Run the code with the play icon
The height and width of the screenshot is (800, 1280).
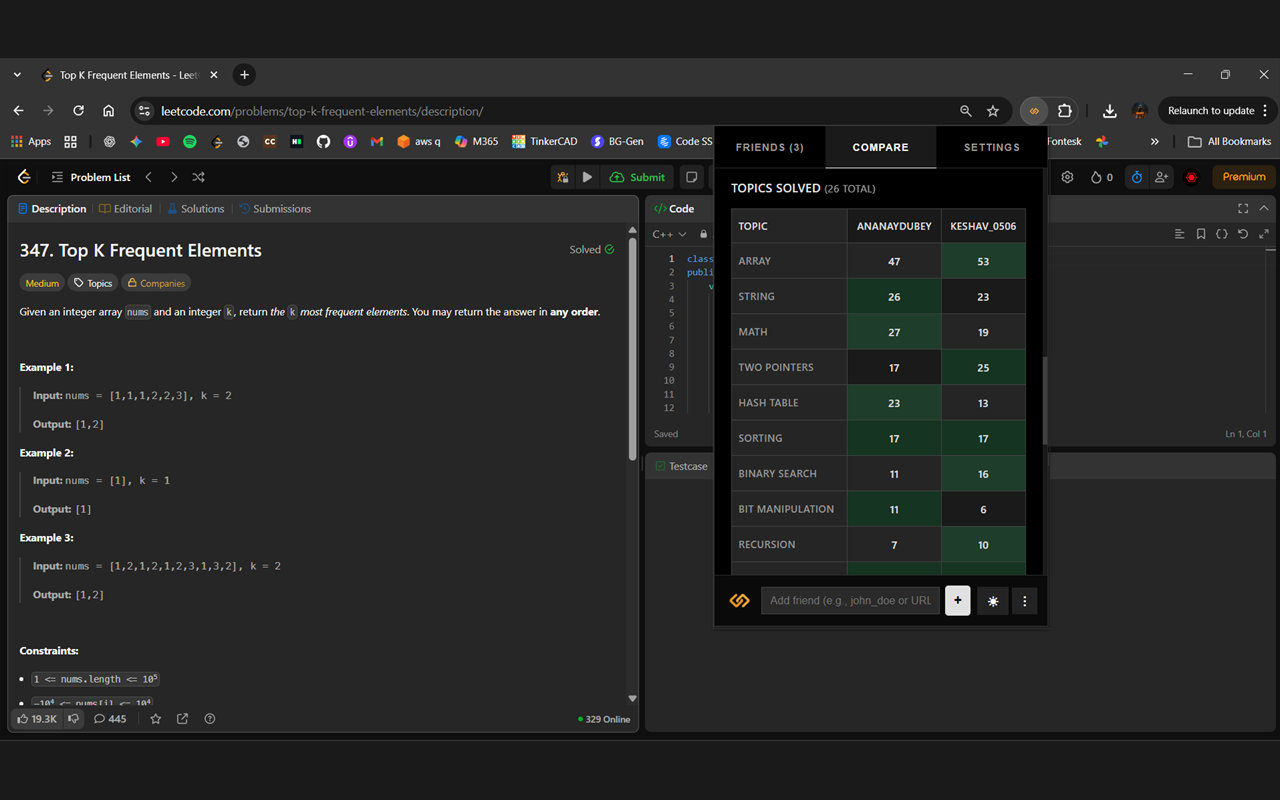click(x=587, y=177)
